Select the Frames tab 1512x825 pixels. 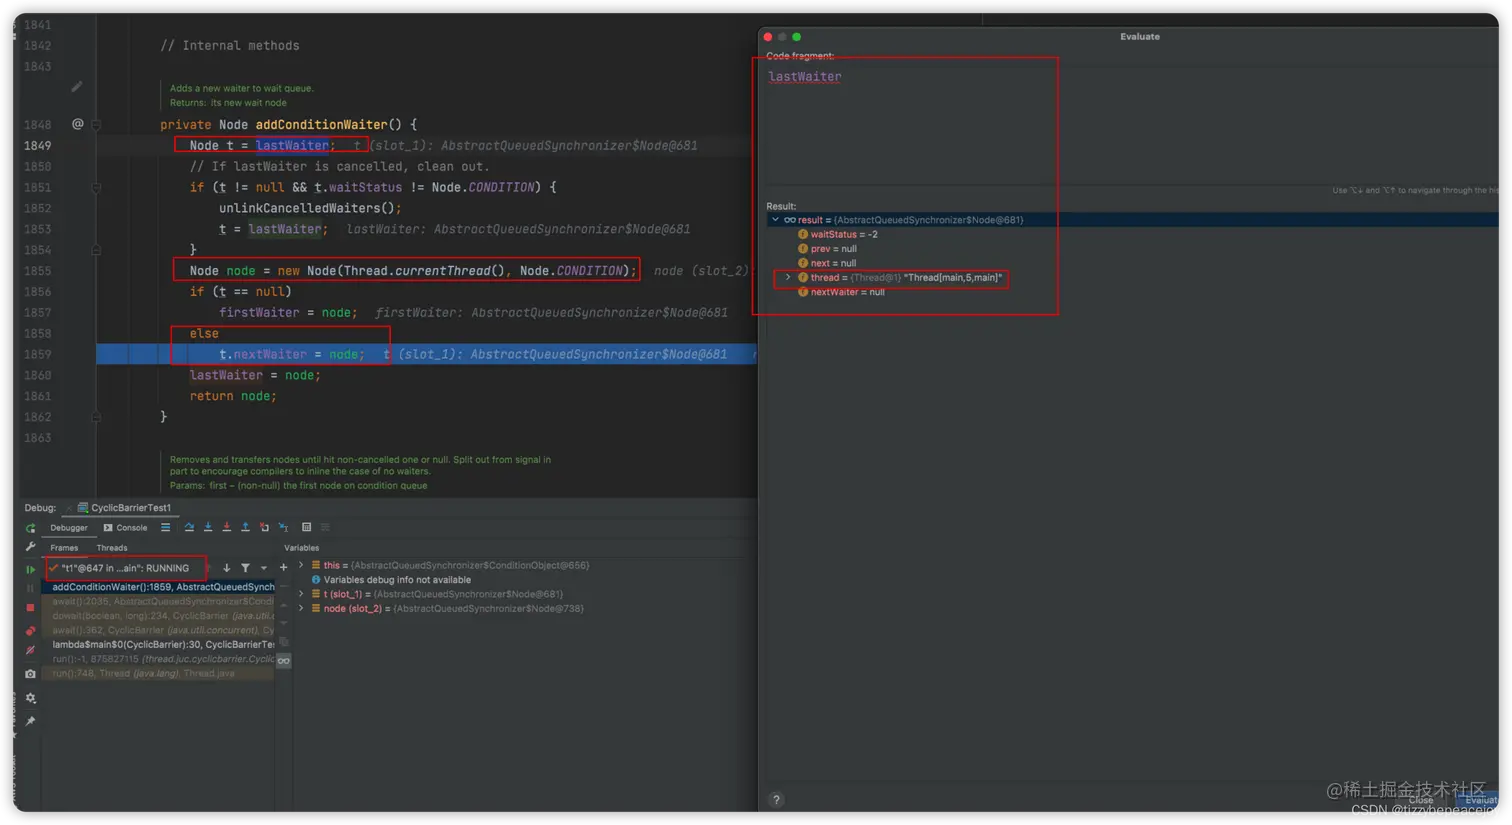64,548
